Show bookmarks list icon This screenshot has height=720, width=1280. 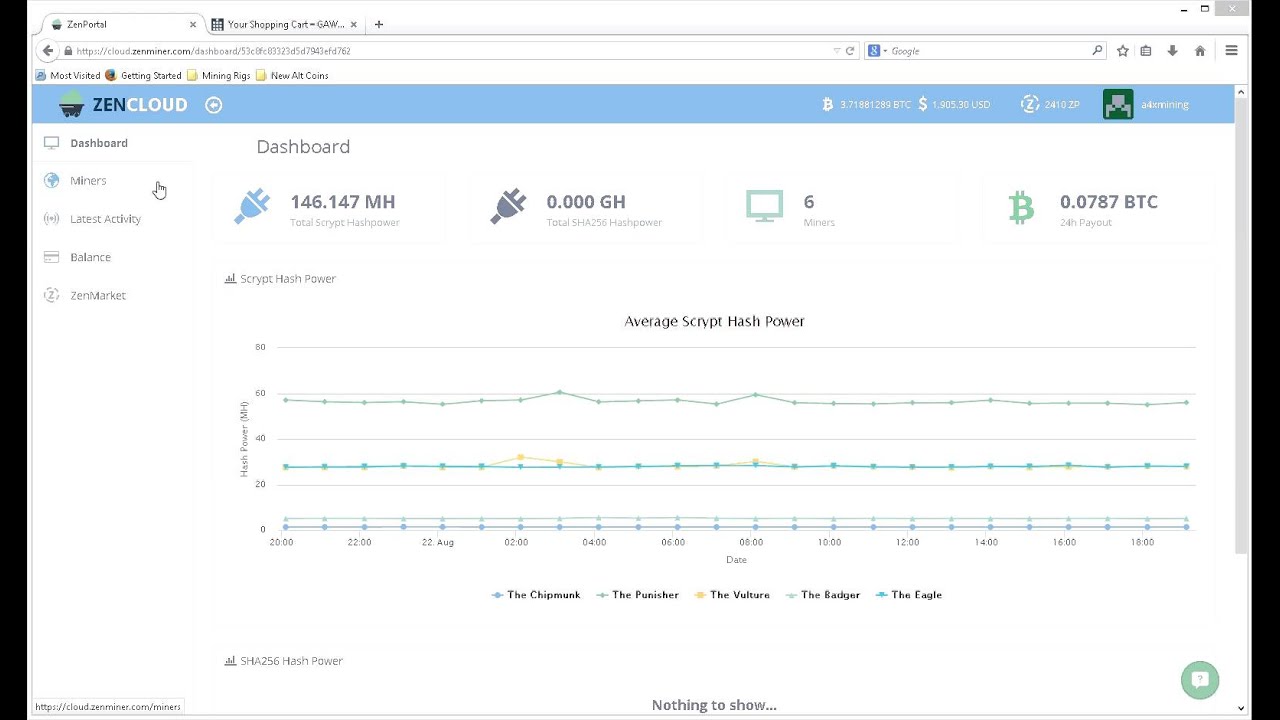(1146, 51)
